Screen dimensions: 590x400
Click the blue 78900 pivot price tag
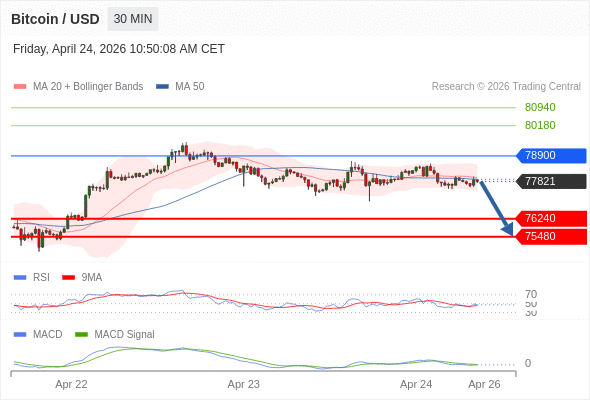pyautogui.click(x=551, y=155)
